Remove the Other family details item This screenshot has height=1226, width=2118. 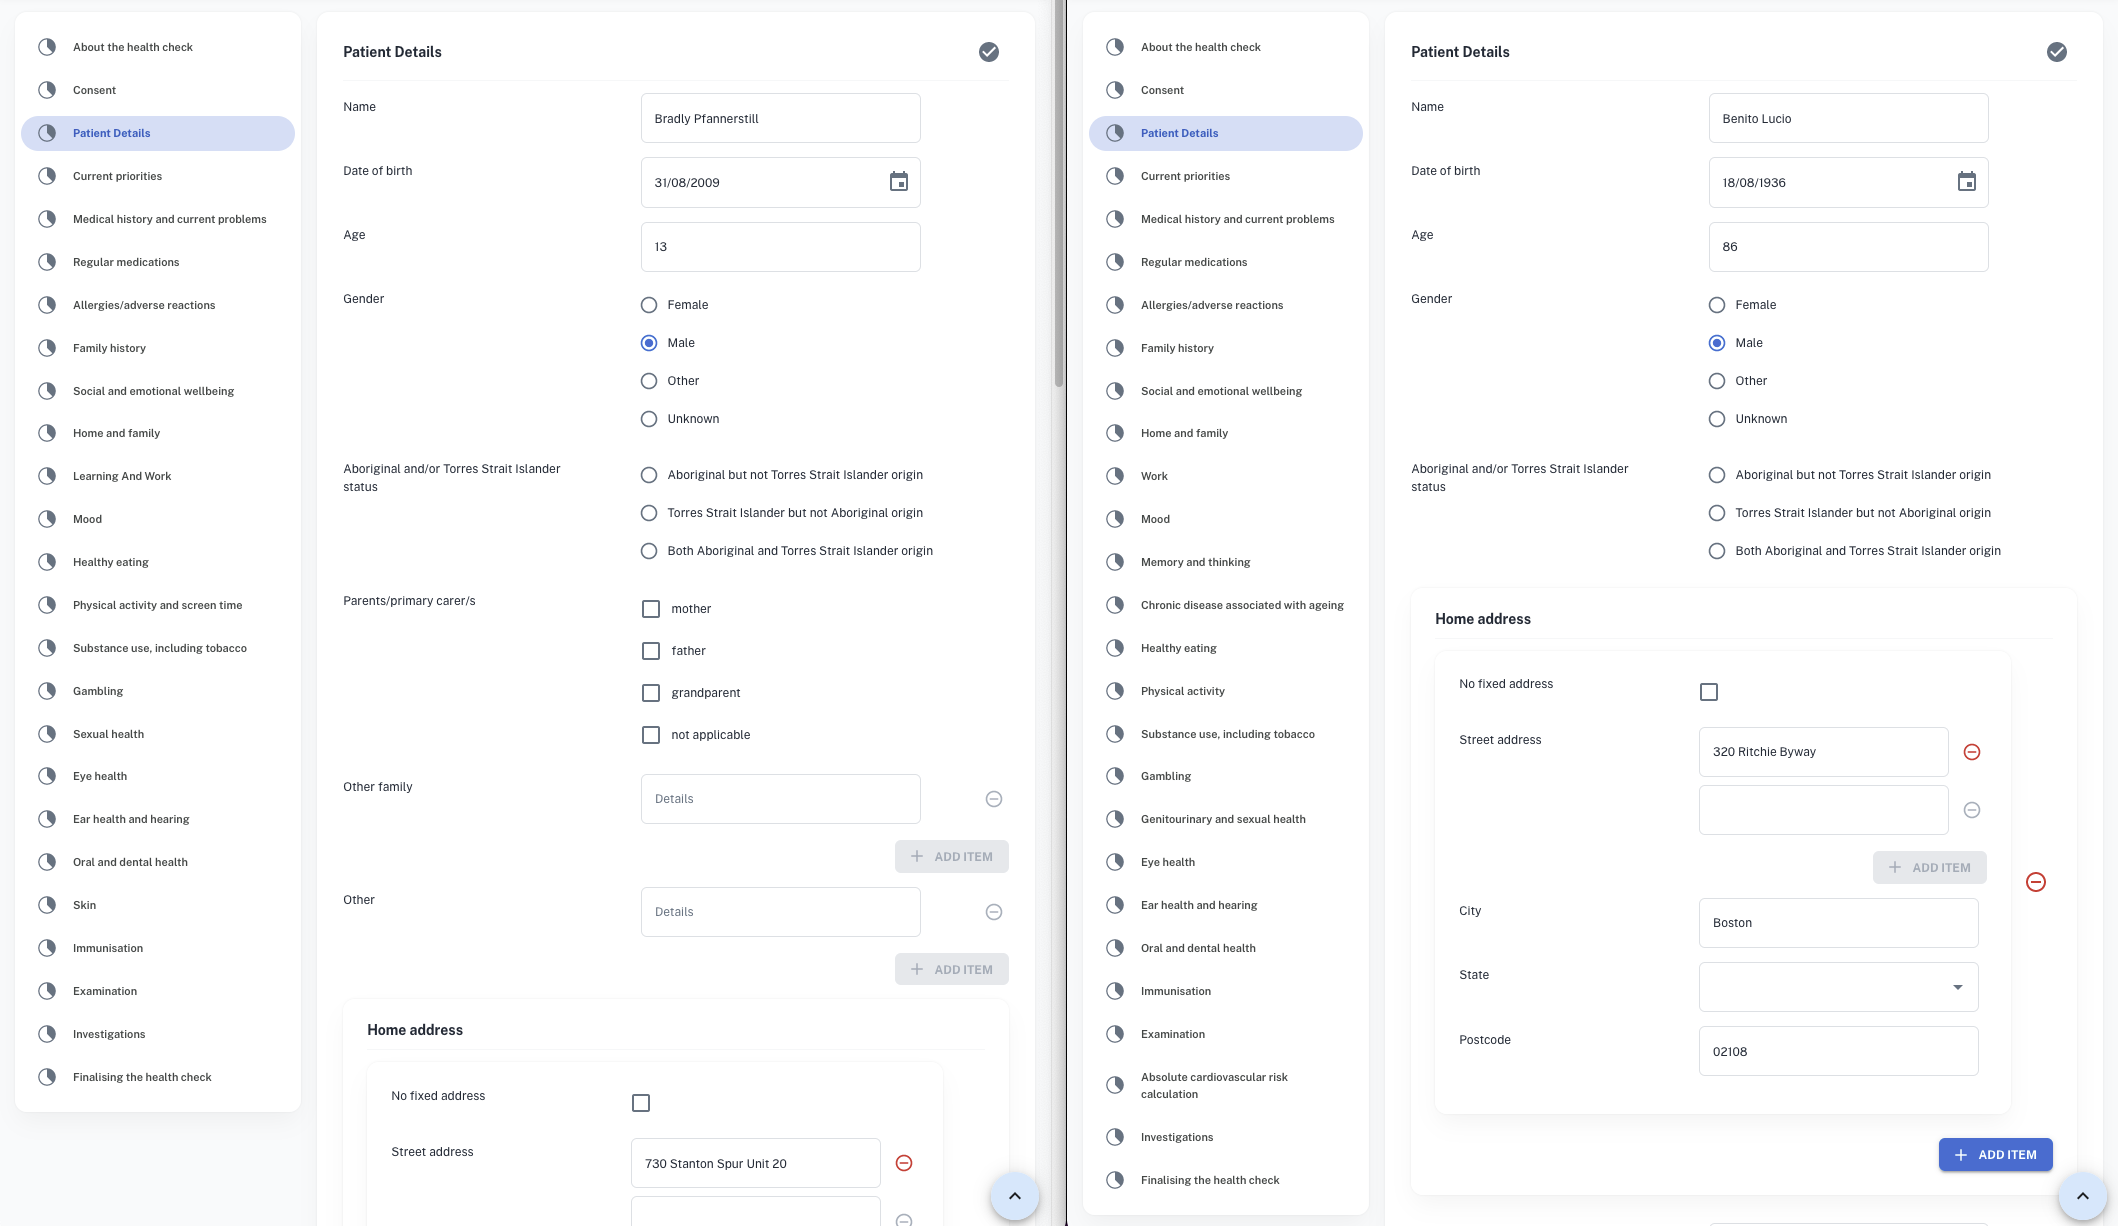tap(994, 799)
